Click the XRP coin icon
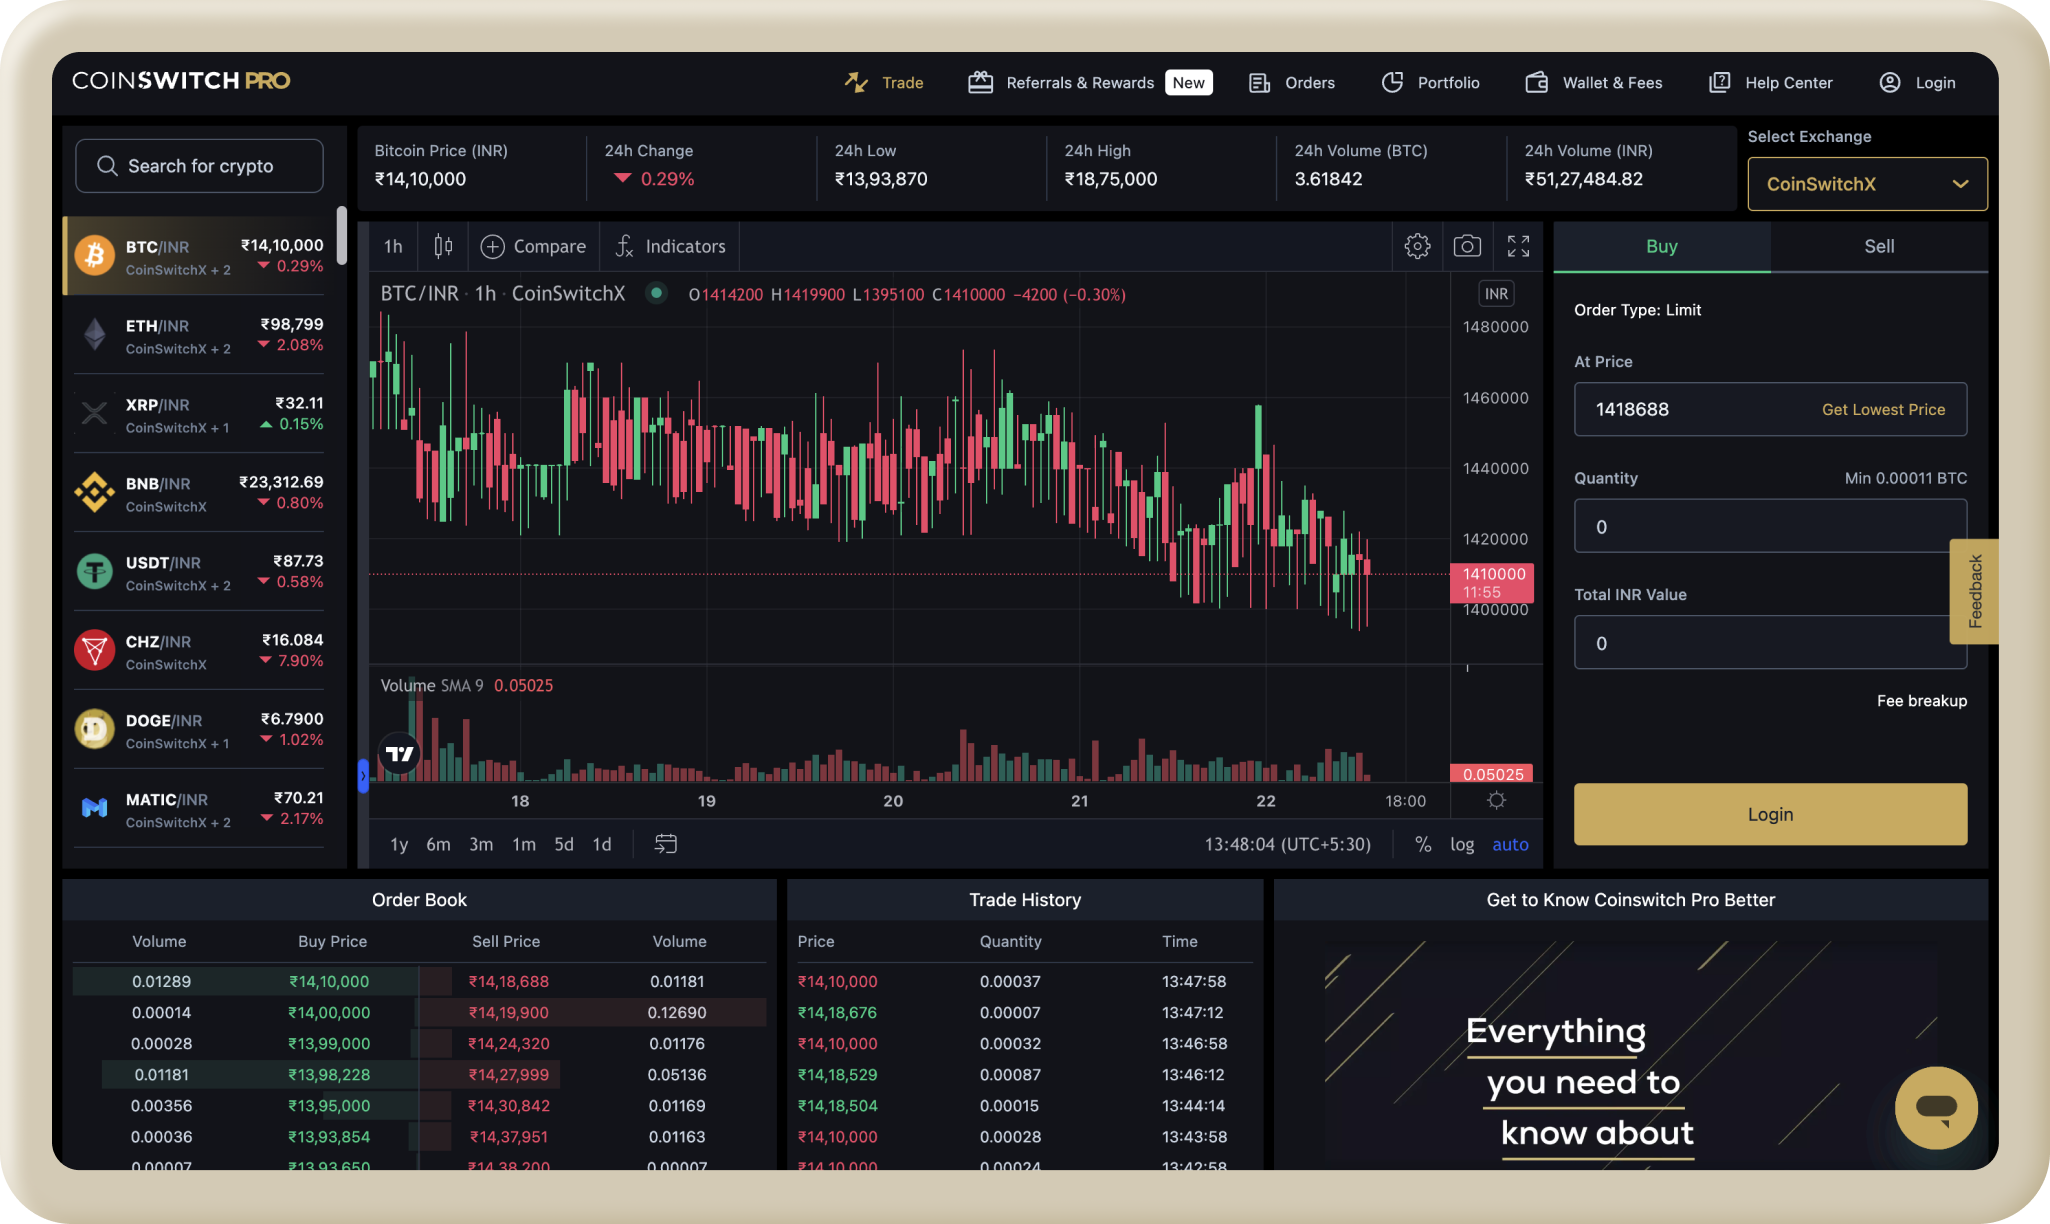2050x1224 pixels. (95, 413)
